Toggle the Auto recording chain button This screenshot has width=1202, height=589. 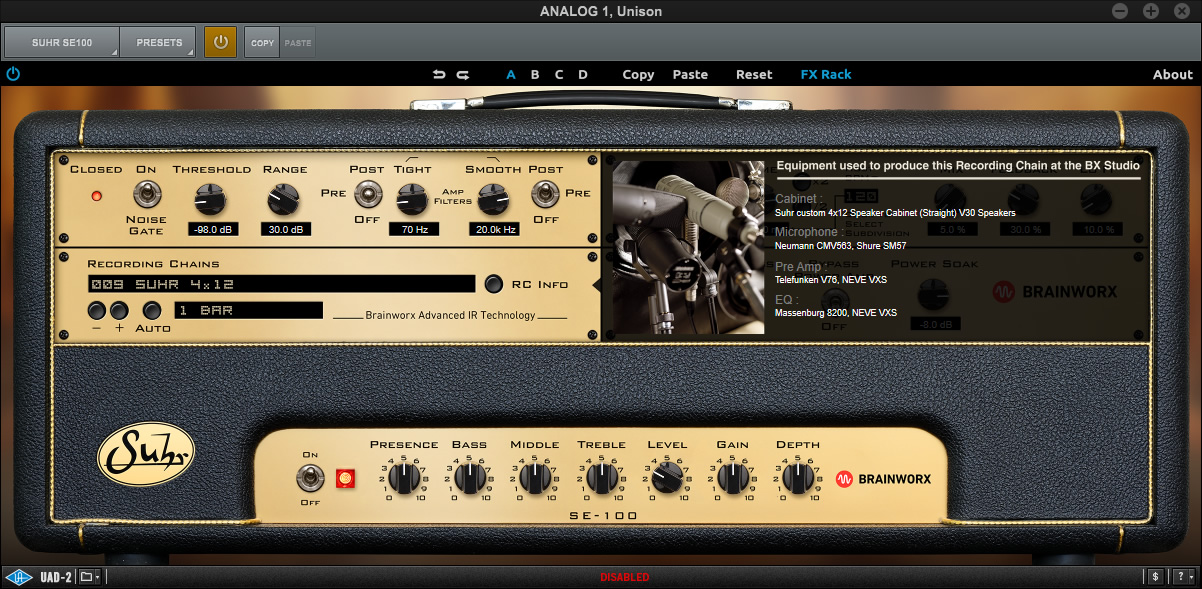click(x=153, y=310)
